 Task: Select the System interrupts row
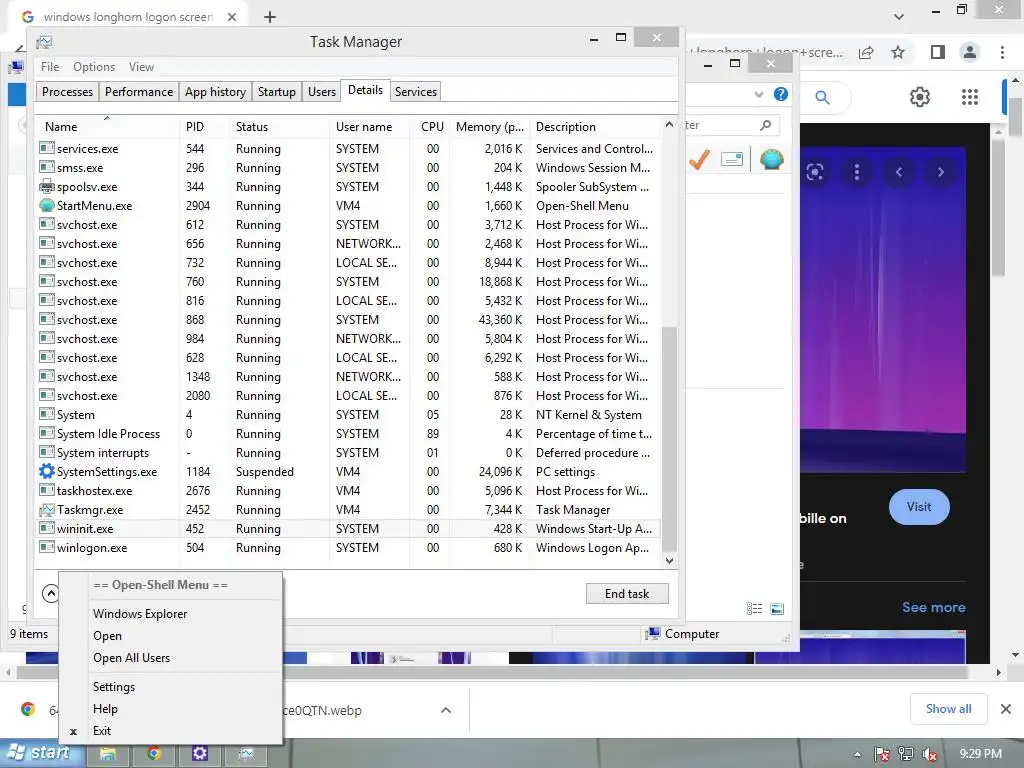tap(349, 453)
